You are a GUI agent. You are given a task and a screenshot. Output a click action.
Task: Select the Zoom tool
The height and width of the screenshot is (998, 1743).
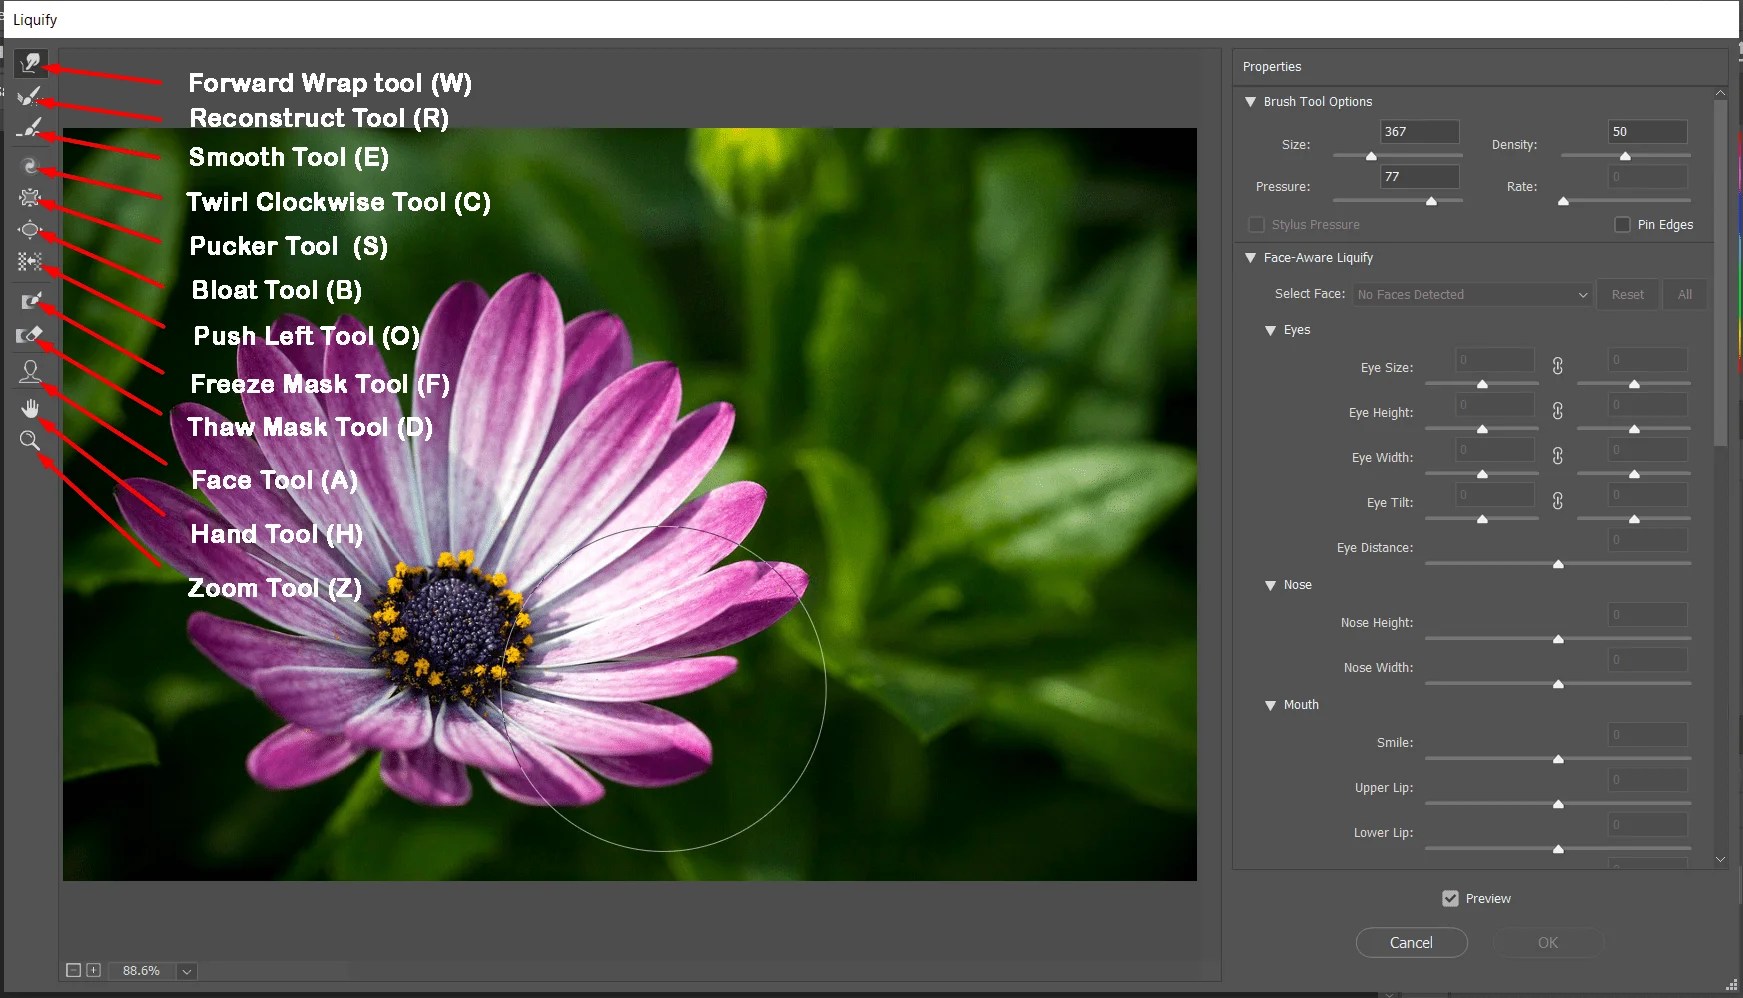[x=30, y=440]
